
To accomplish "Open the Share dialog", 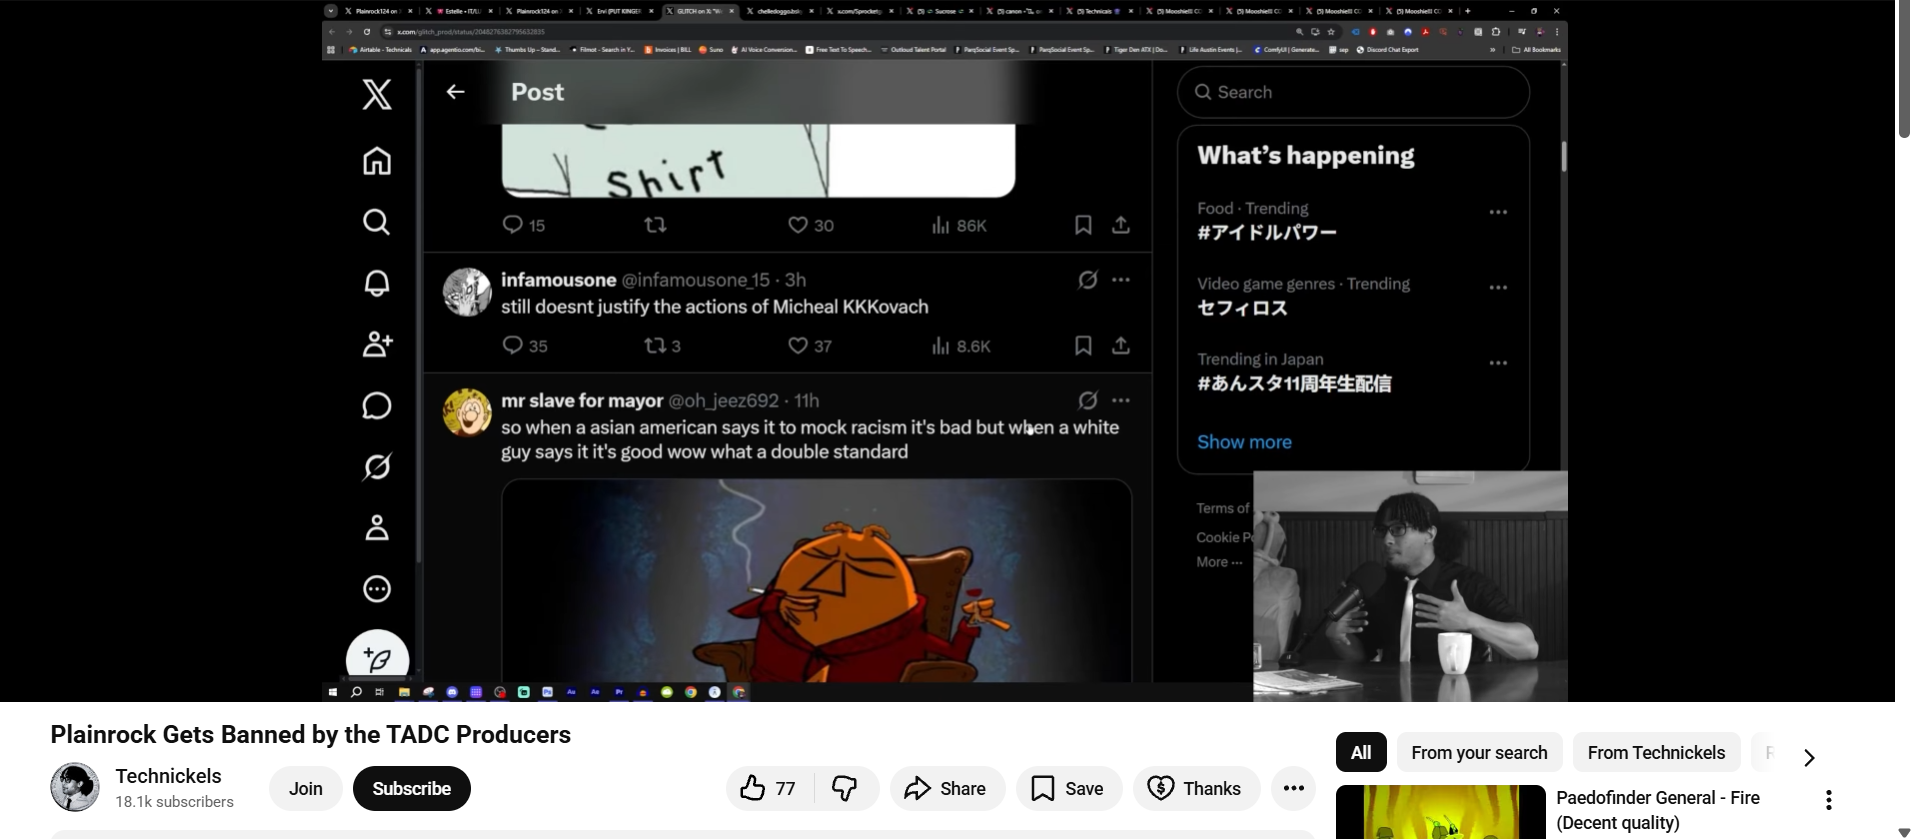I will (945, 789).
